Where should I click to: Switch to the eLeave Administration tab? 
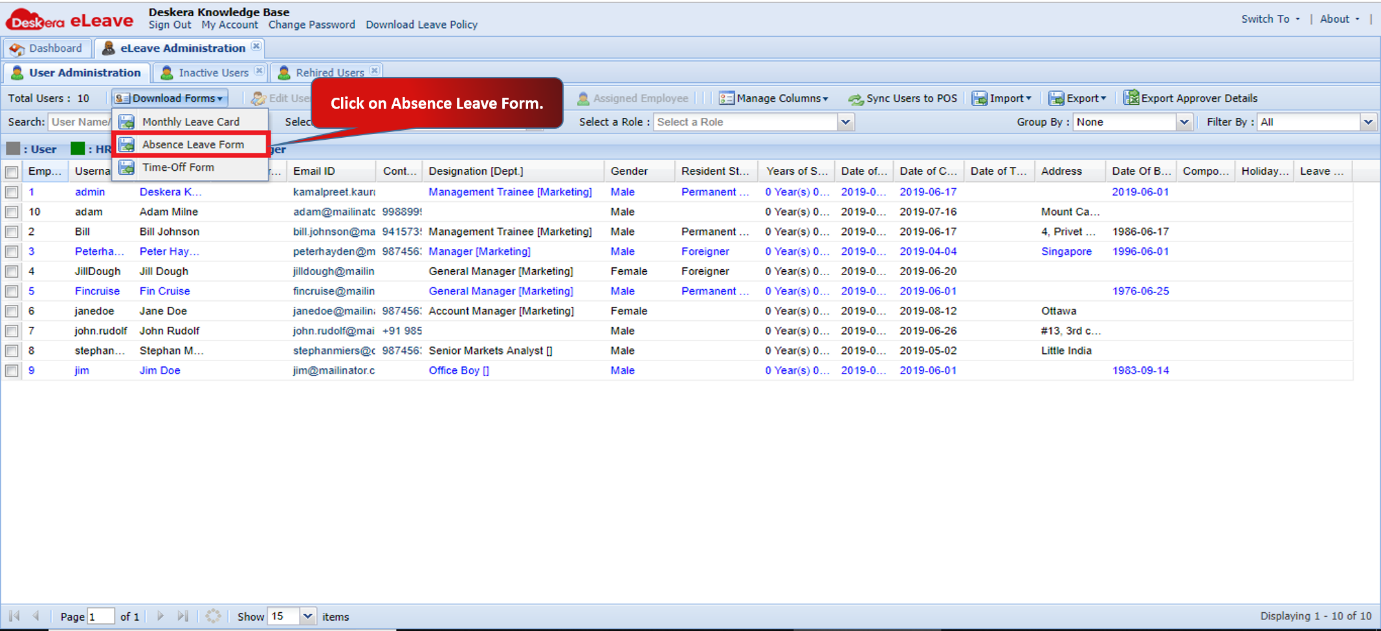[x=180, y=48]
